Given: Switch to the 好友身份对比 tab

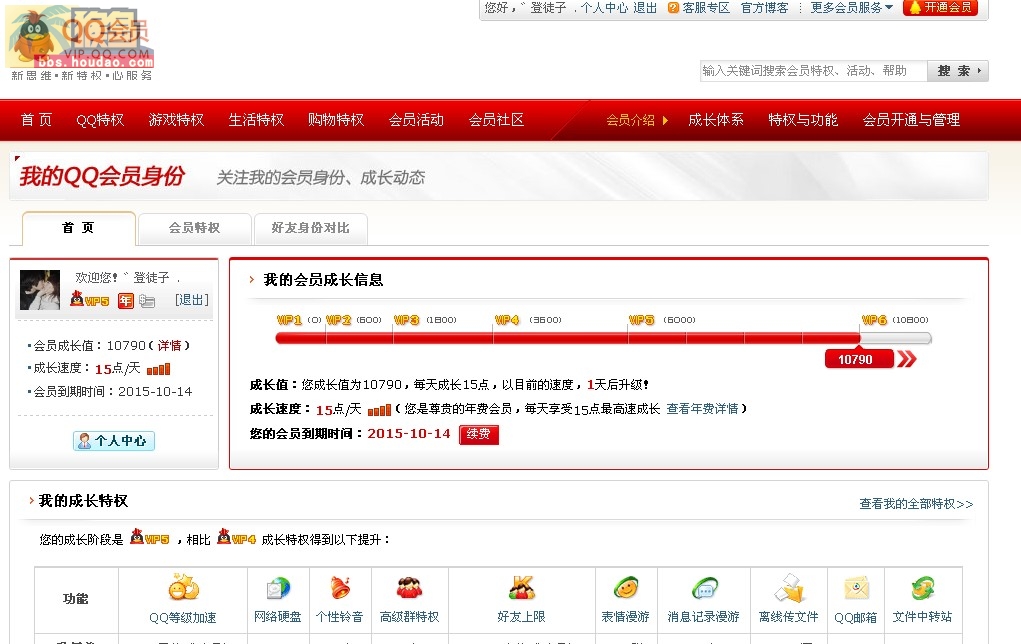Looking at the screenshot, I should pos(311,229).
